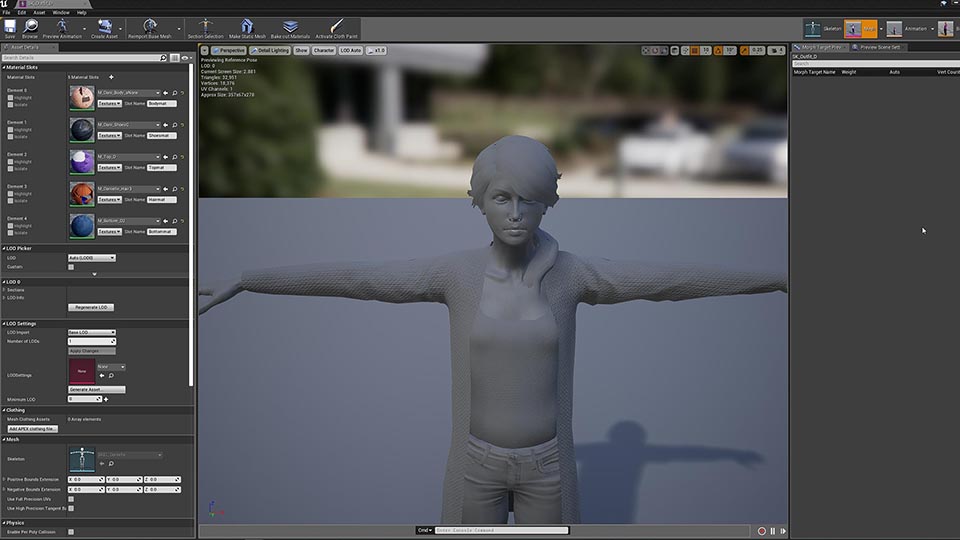Screen dimensions: 960x540
Task: Enable Per Poly Collision checkbox
Action: [71, 532]
